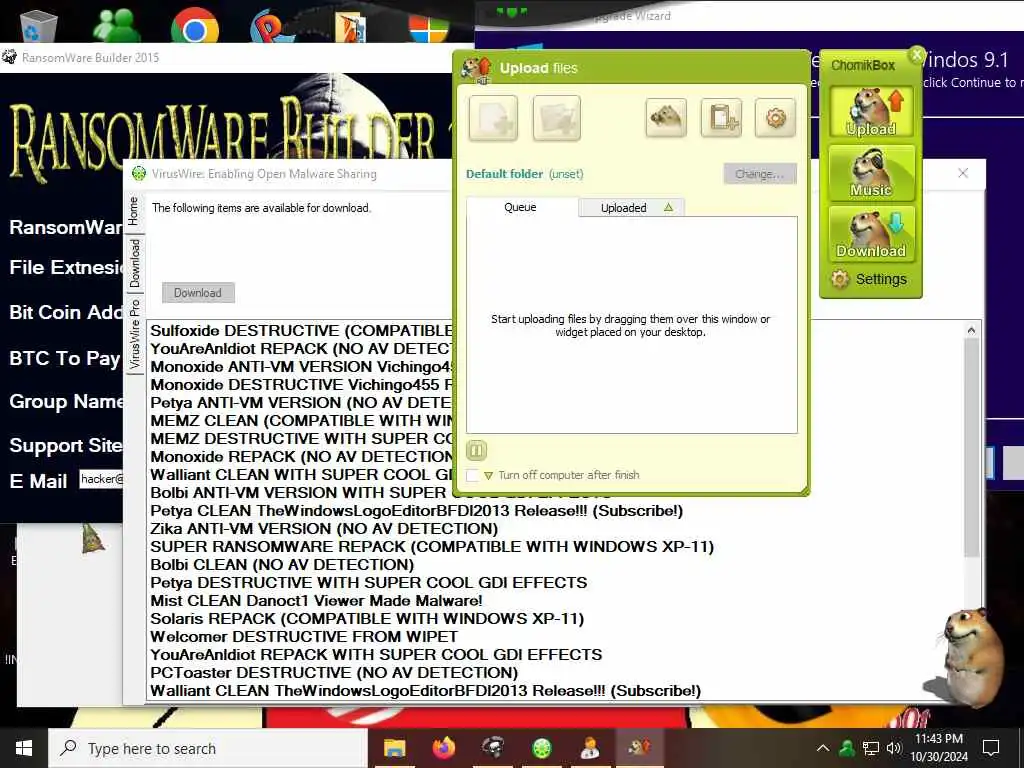
Task: Click the doctor figure taskbar icon
Action: [x=590, y=748]
